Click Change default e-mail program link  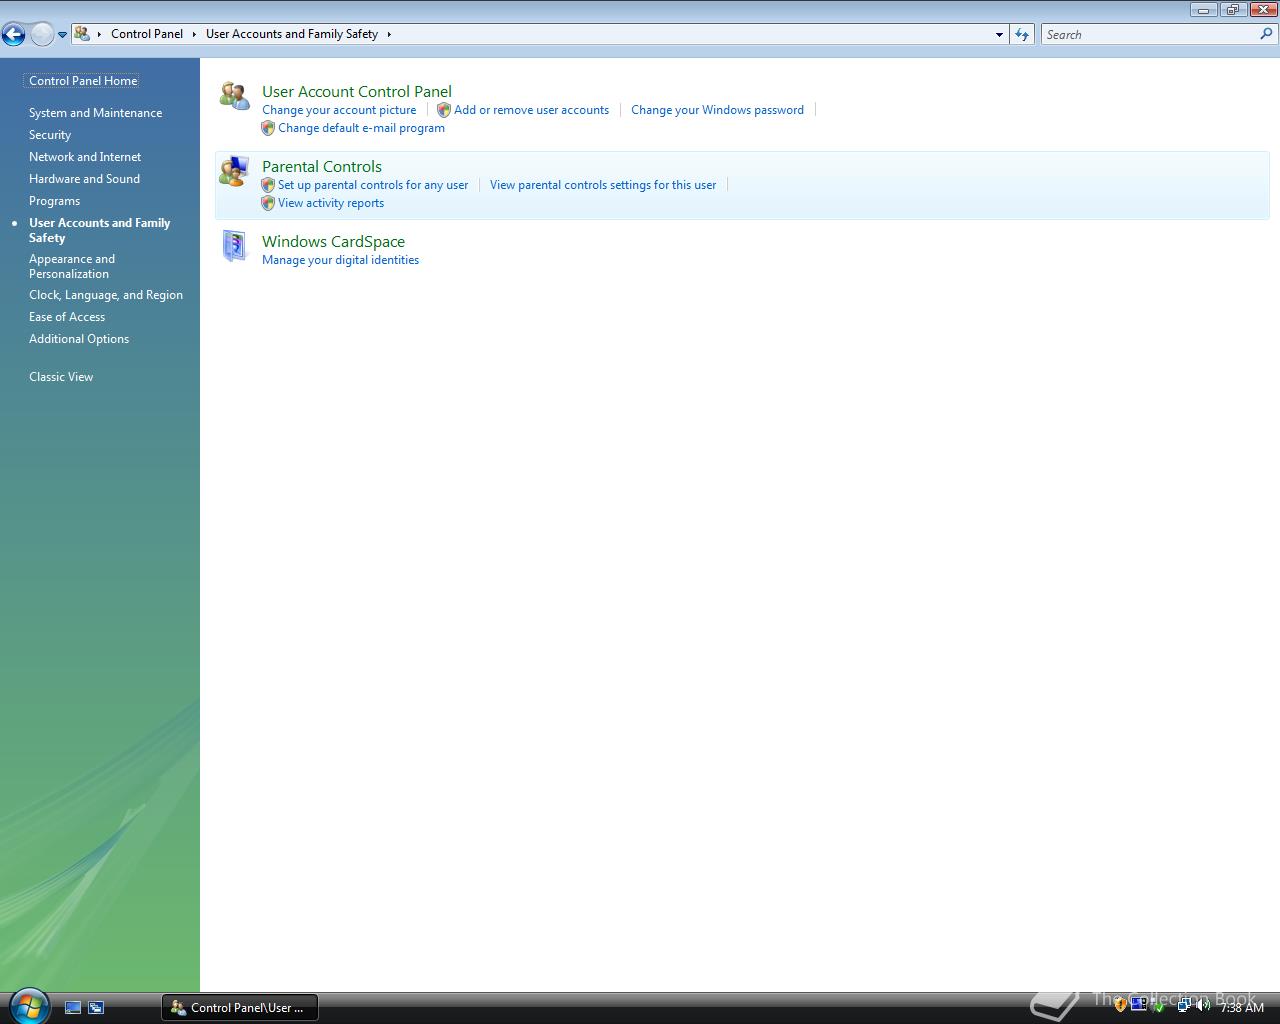pos(361,128)
